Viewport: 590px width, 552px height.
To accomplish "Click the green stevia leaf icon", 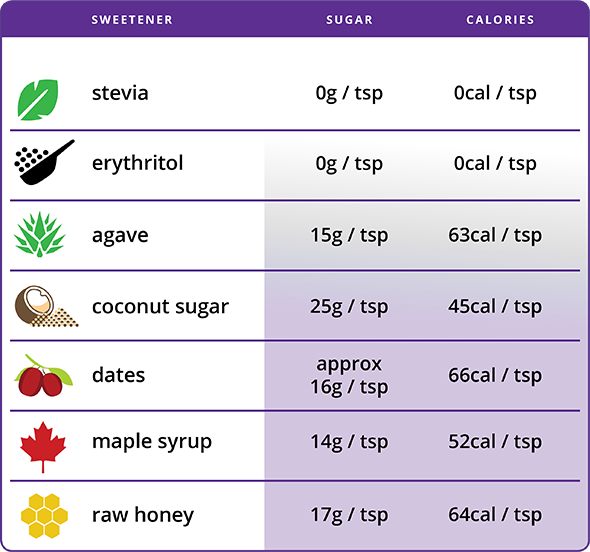I will click(38, 100).
